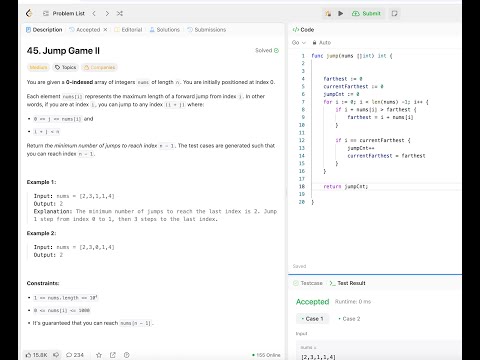Show the Companies tag
This screenshot has height=360, width=480.
point(99,67)
